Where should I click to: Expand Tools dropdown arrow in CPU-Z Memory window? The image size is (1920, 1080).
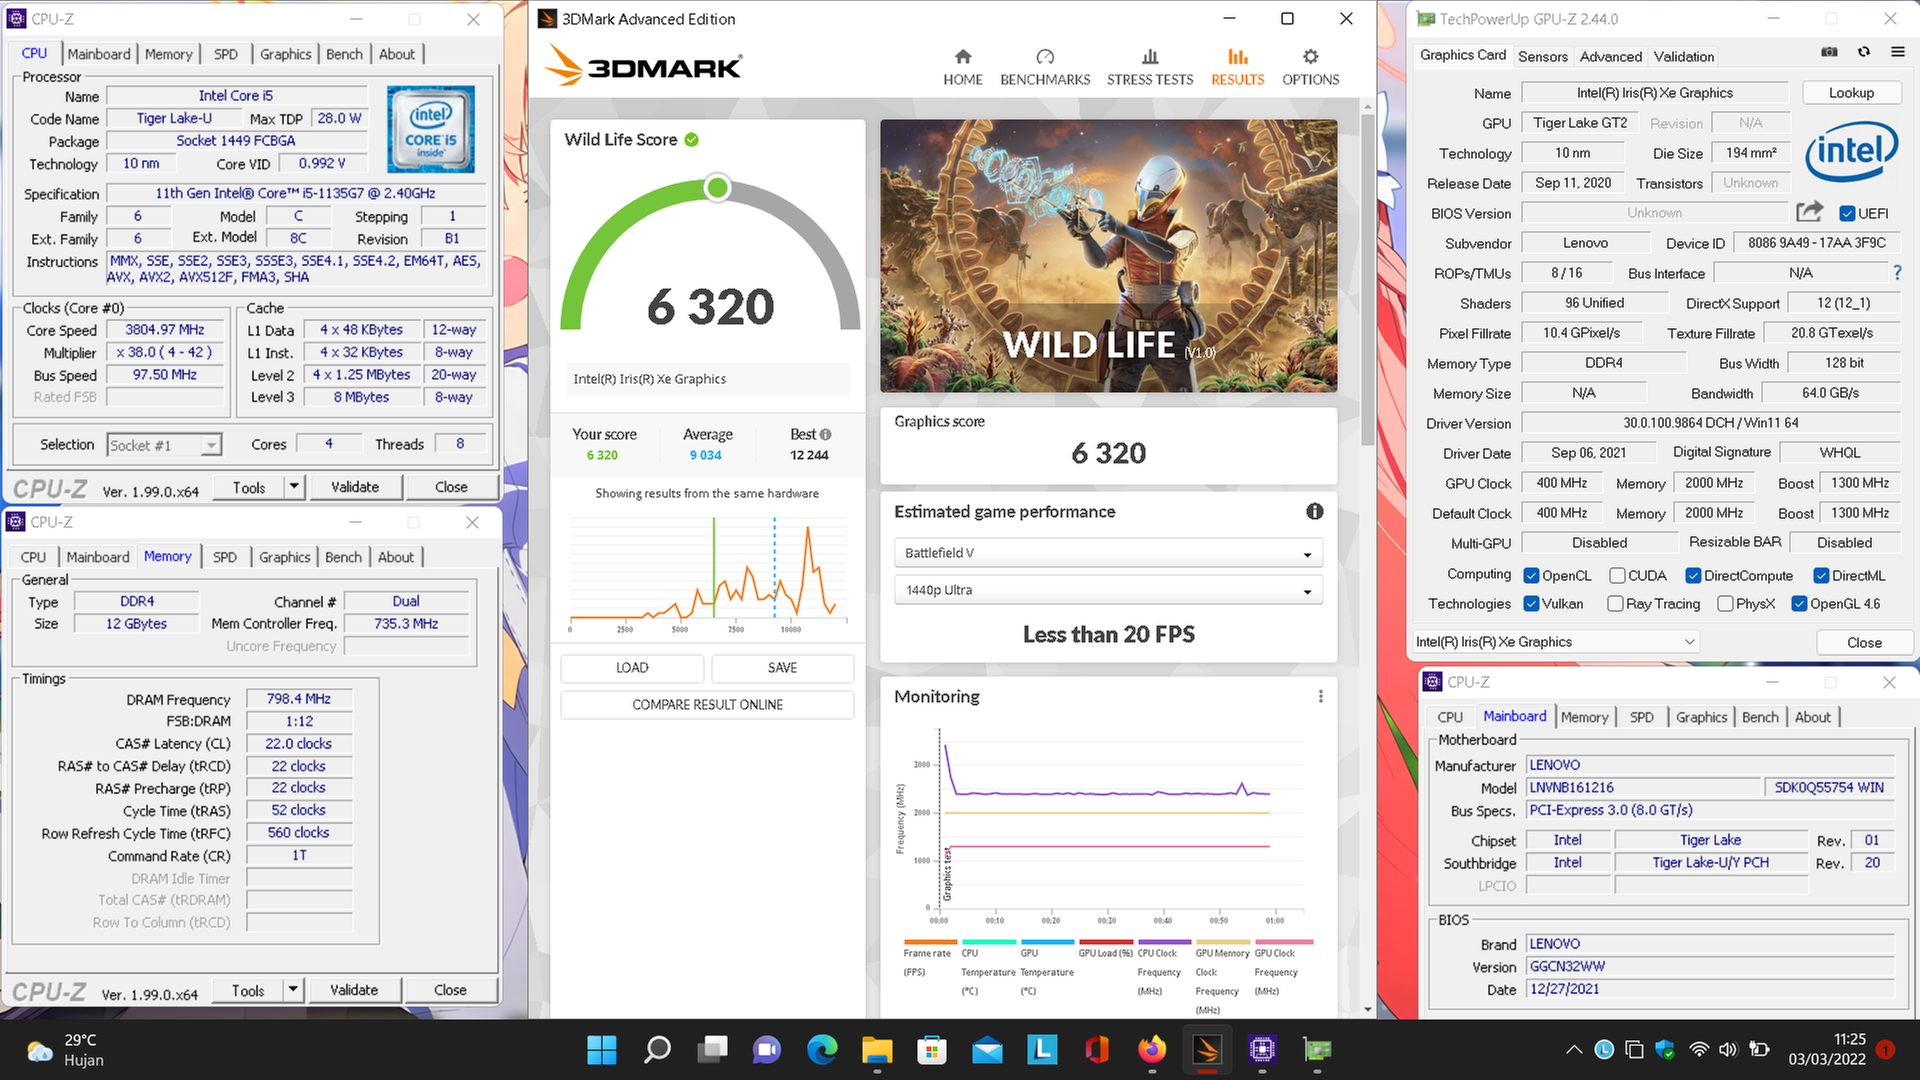coord(293,990)
